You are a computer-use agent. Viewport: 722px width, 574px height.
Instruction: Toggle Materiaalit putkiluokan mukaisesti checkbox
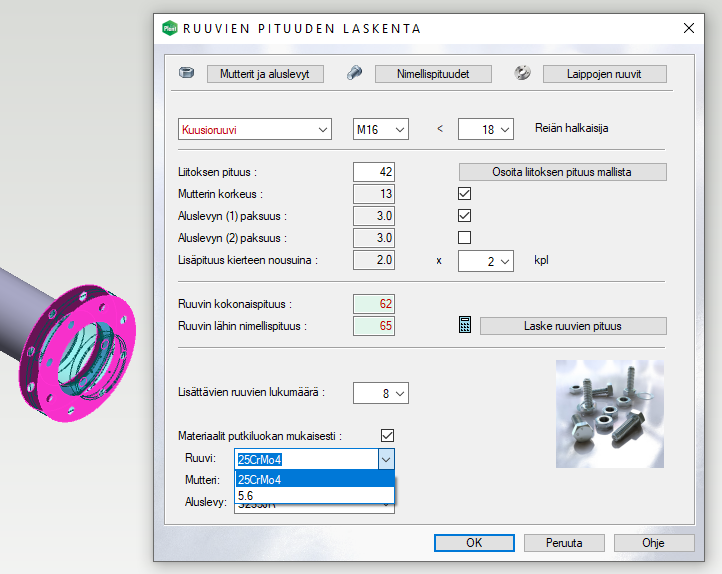(x=387, y=436)
